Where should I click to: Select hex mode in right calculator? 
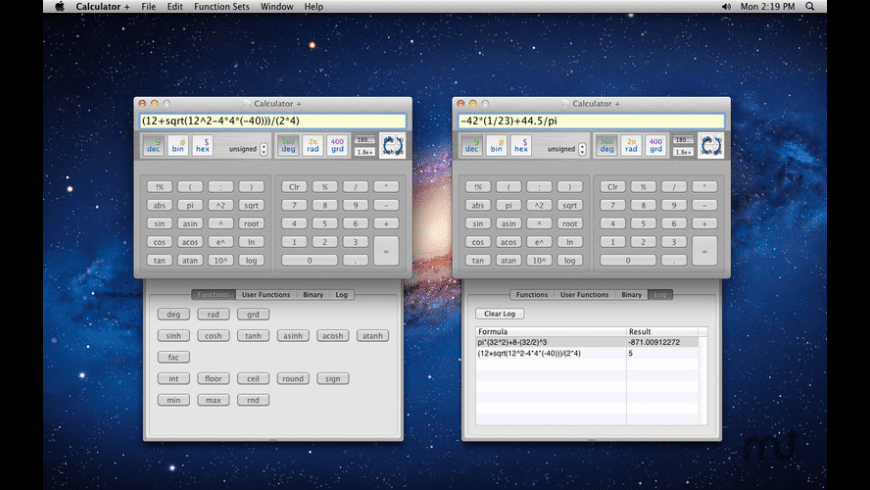(x=521, y=145)
